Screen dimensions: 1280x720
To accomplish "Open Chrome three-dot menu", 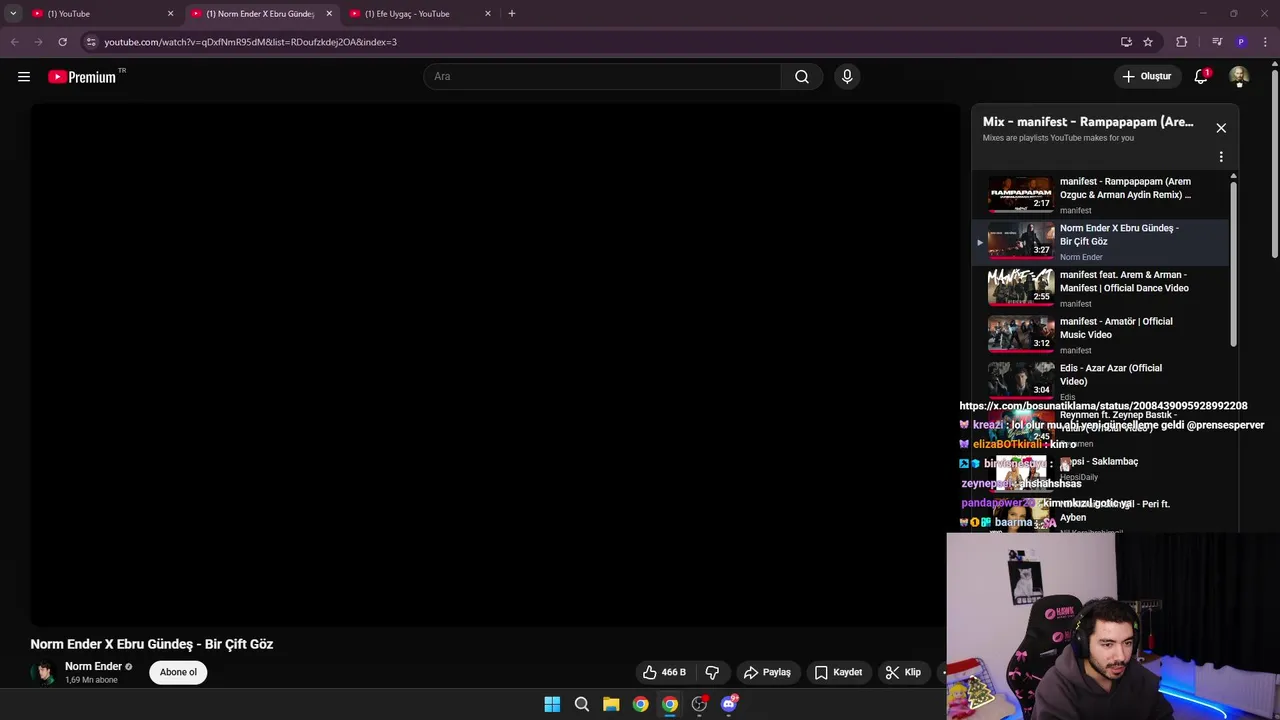I will click(x=1266, y=42).
